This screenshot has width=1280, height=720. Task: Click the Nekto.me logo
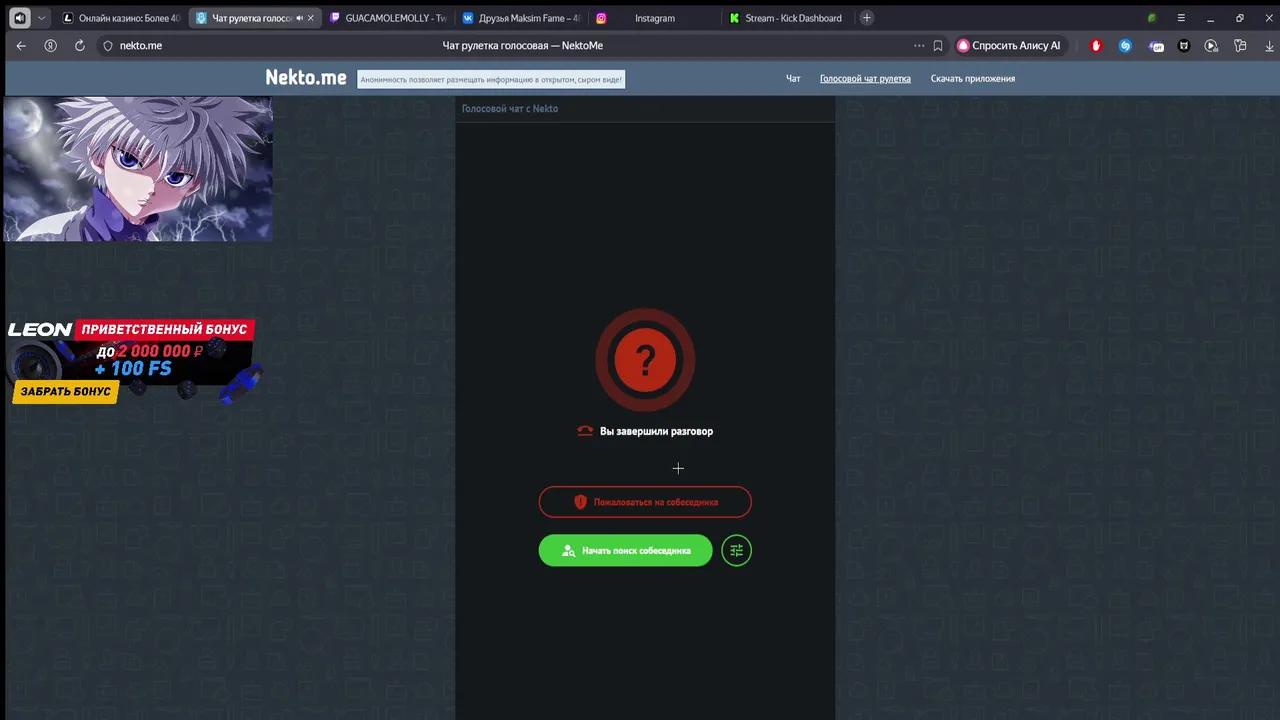pyautogui.click(x=306, y=78)
